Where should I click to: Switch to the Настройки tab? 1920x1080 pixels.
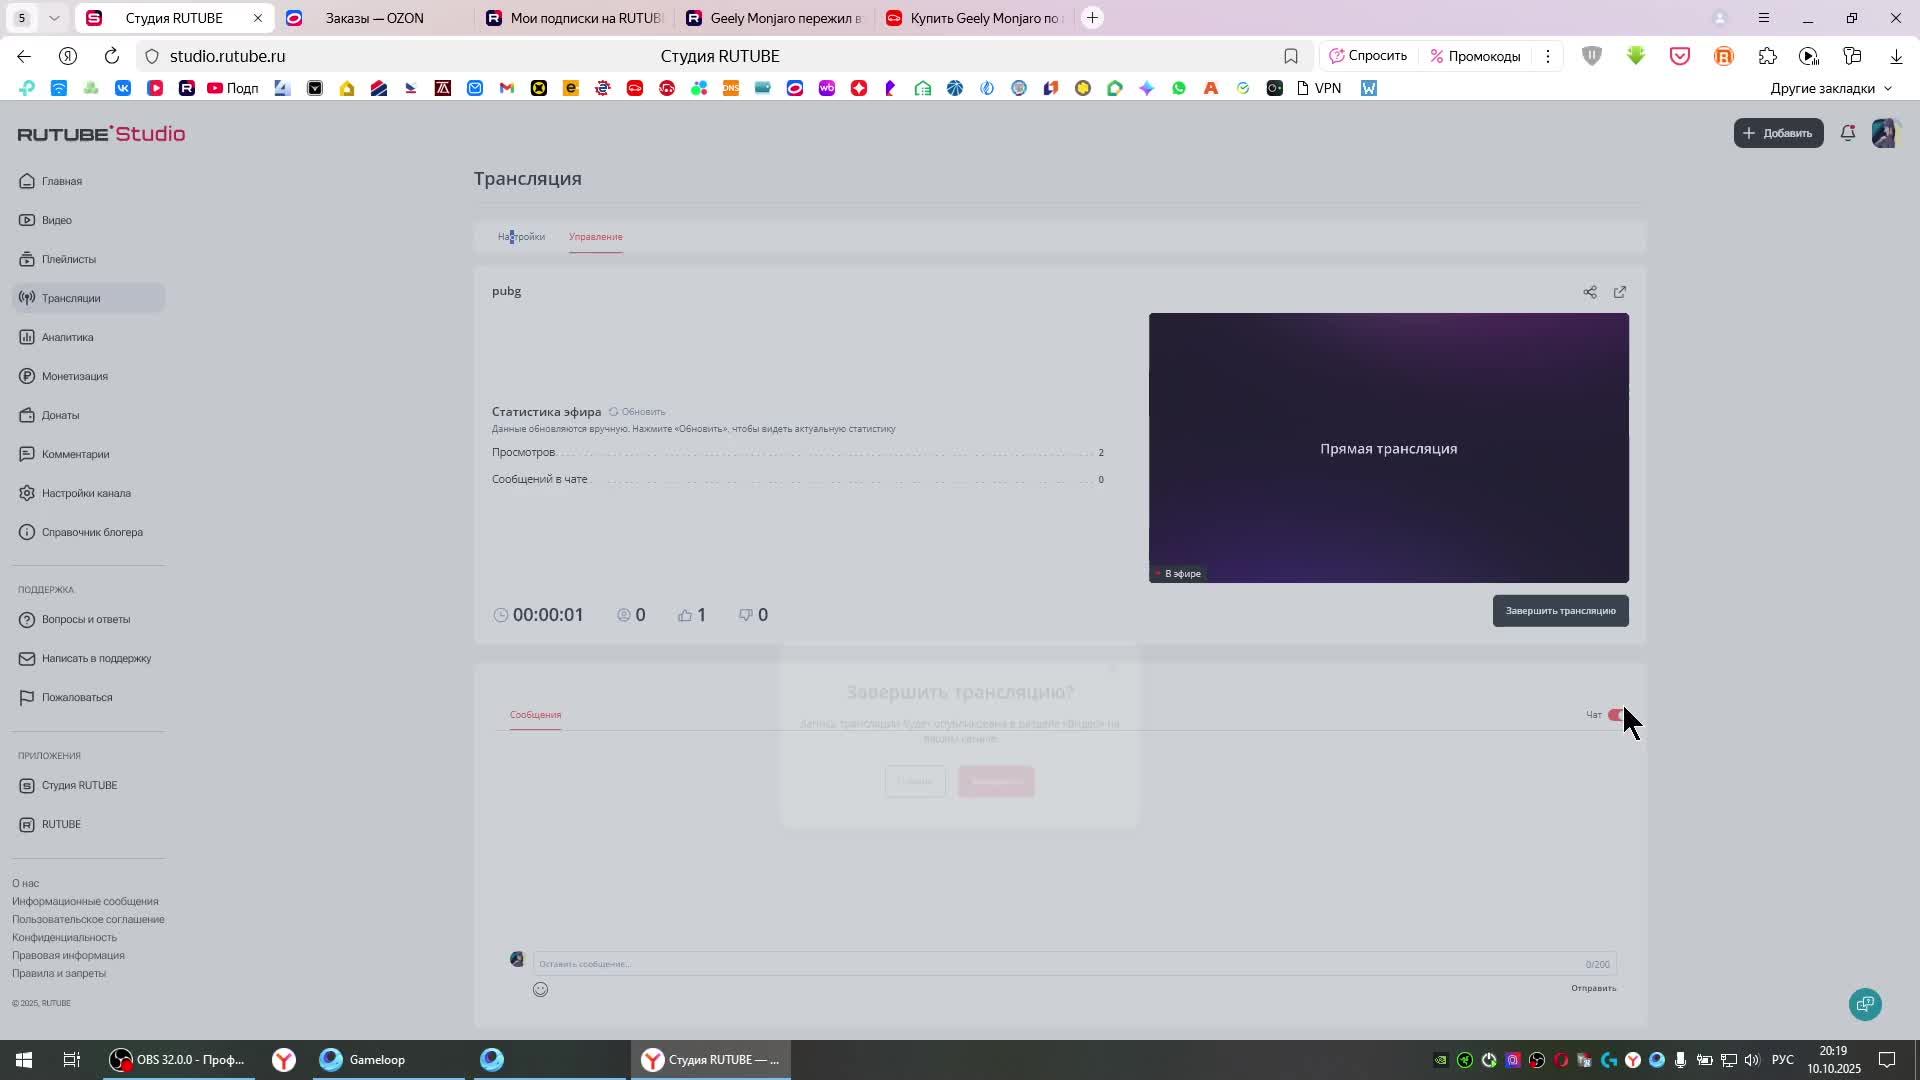521,237
